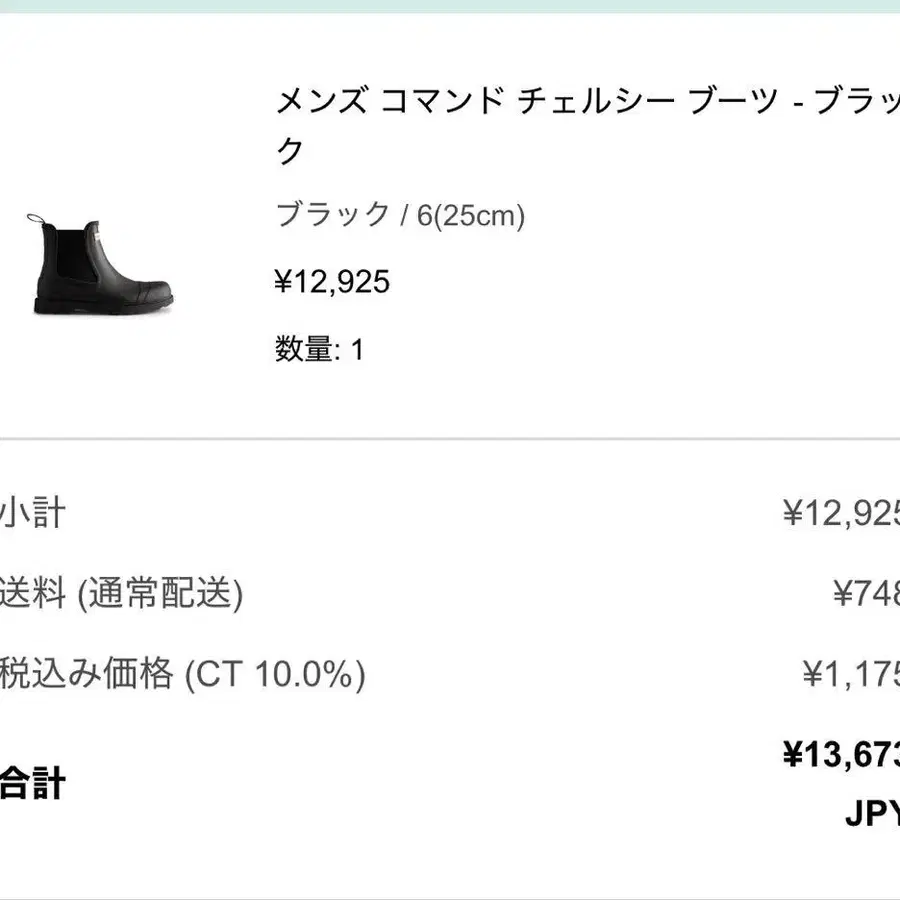Viewport: 900px width, 900px height.
Task: Click the ¥12,925 price under the product variant
Action: 332,282
